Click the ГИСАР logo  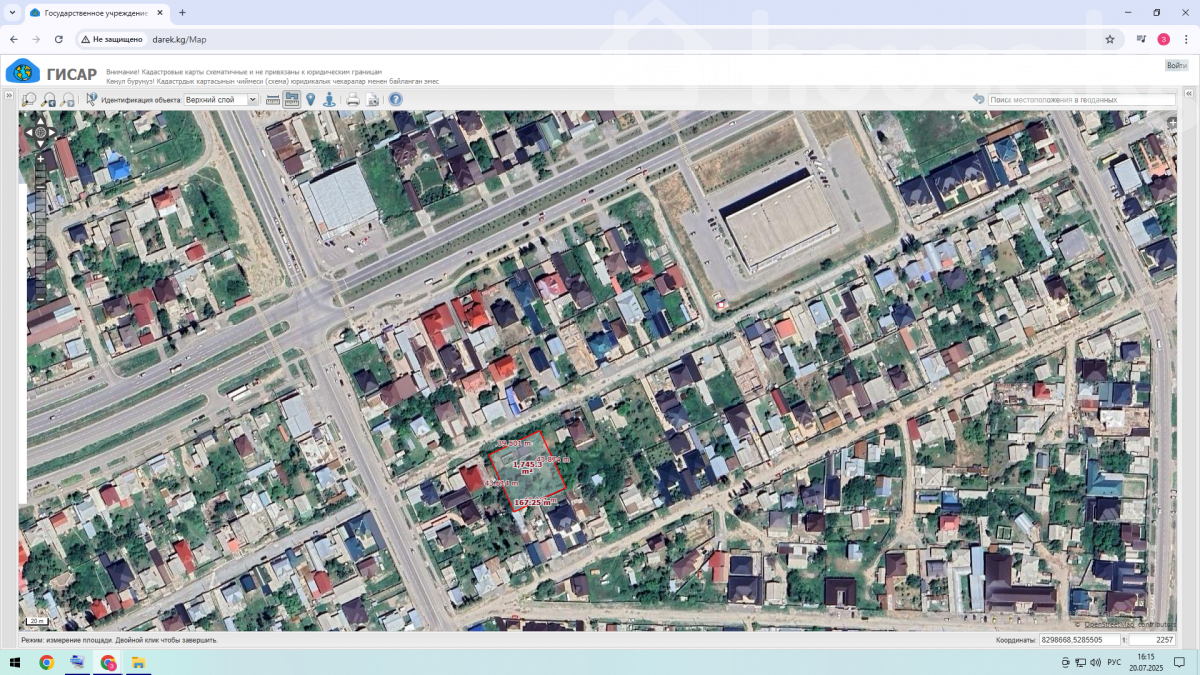coord(52,73)
